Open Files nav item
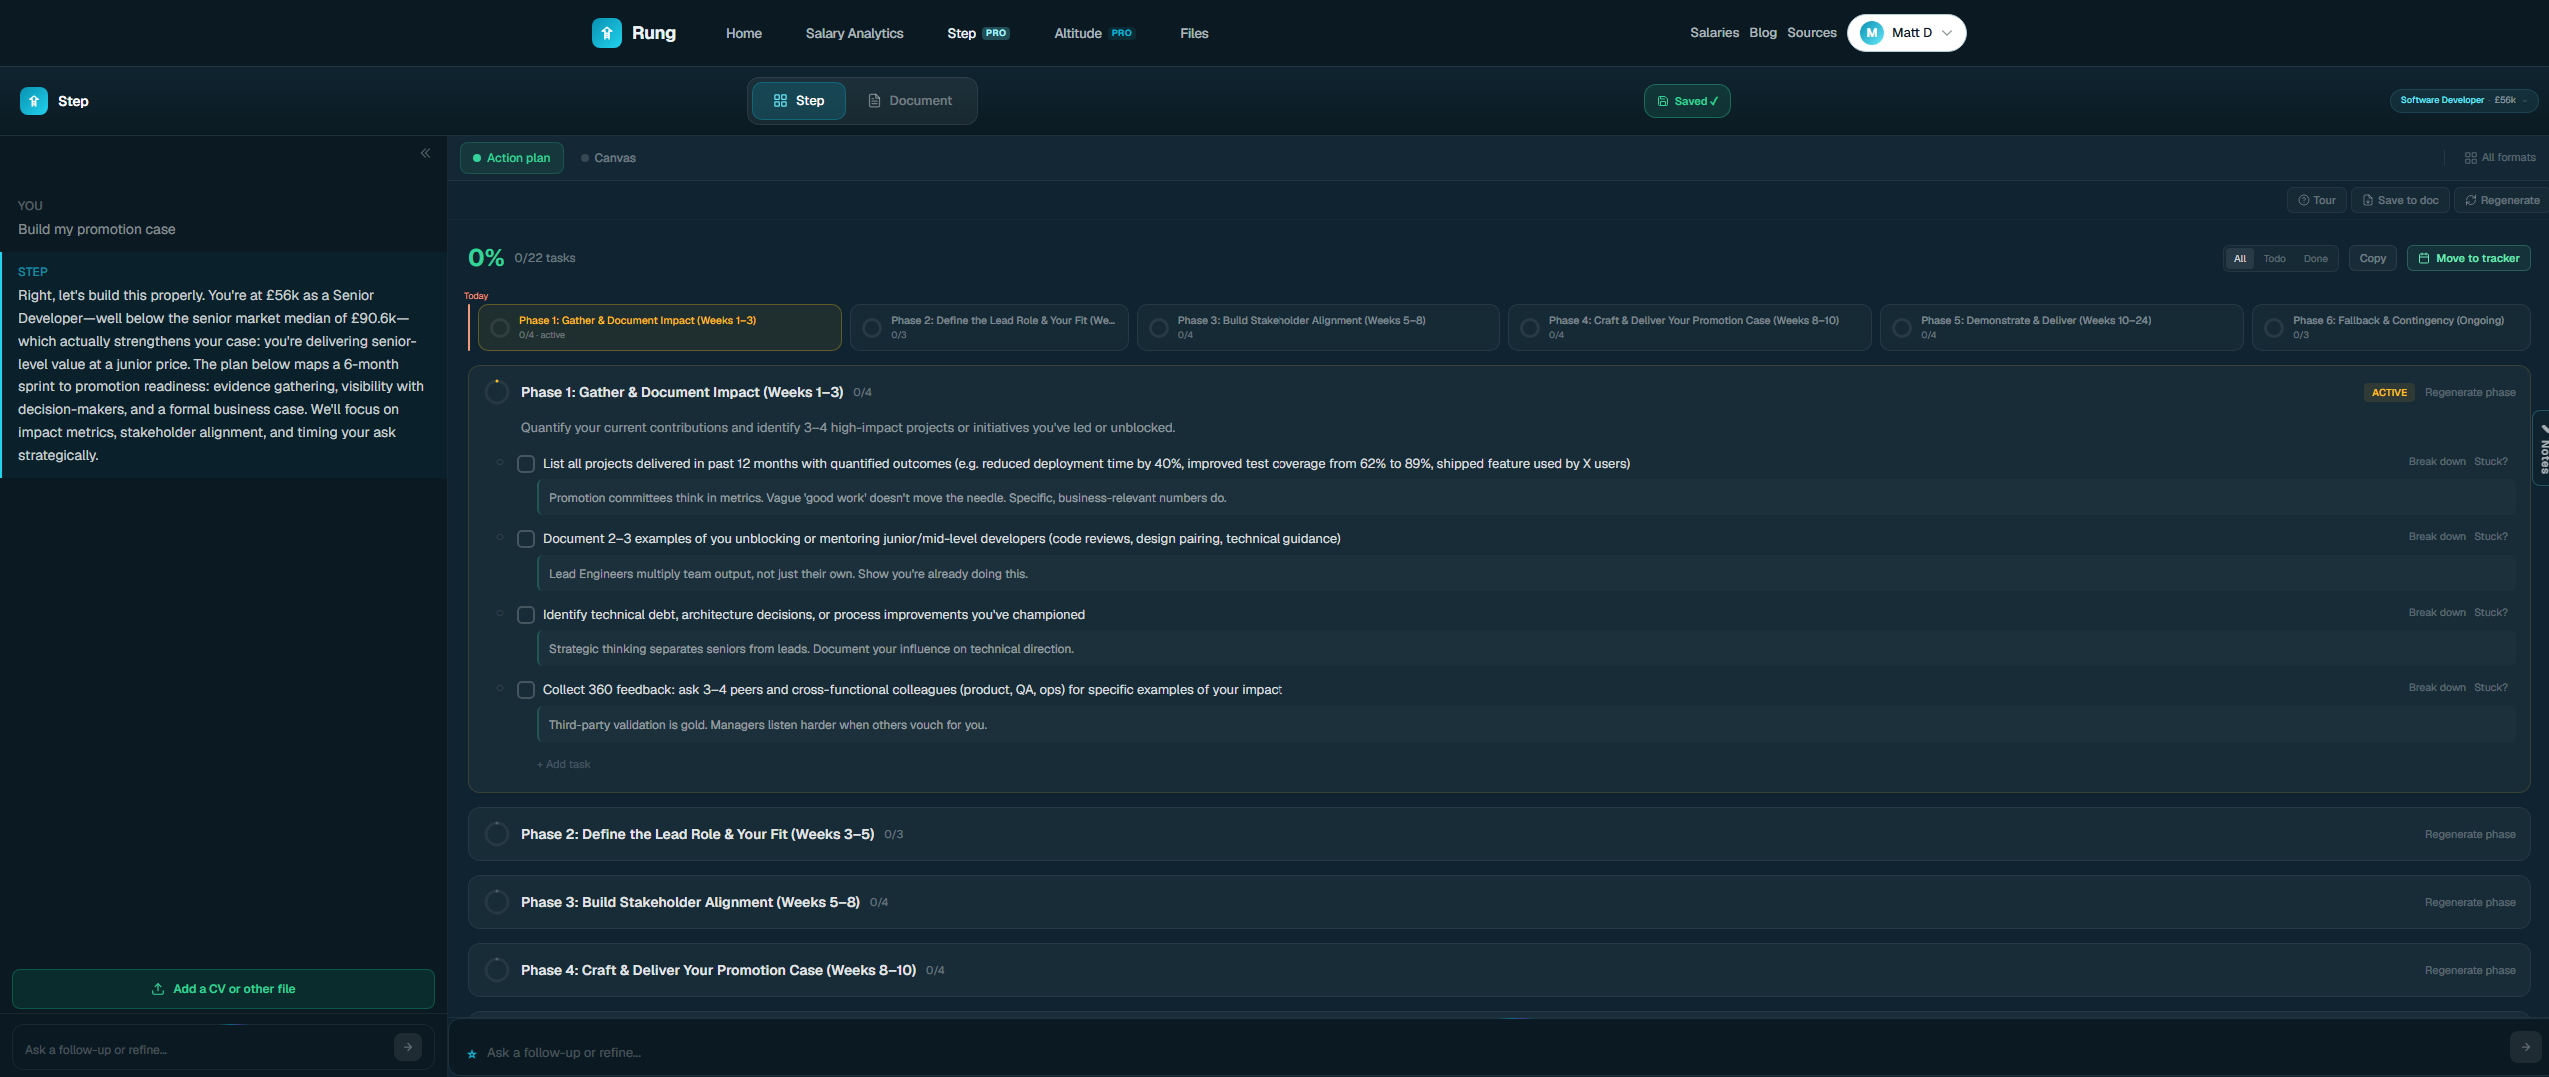Viewport: 2549px width, 1077px height. 1194,33
